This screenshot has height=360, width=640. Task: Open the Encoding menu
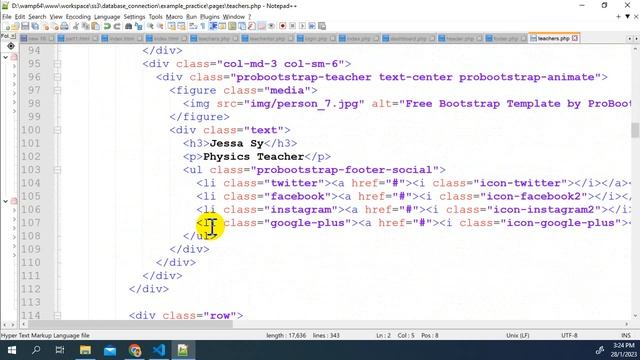coord(78,17)
